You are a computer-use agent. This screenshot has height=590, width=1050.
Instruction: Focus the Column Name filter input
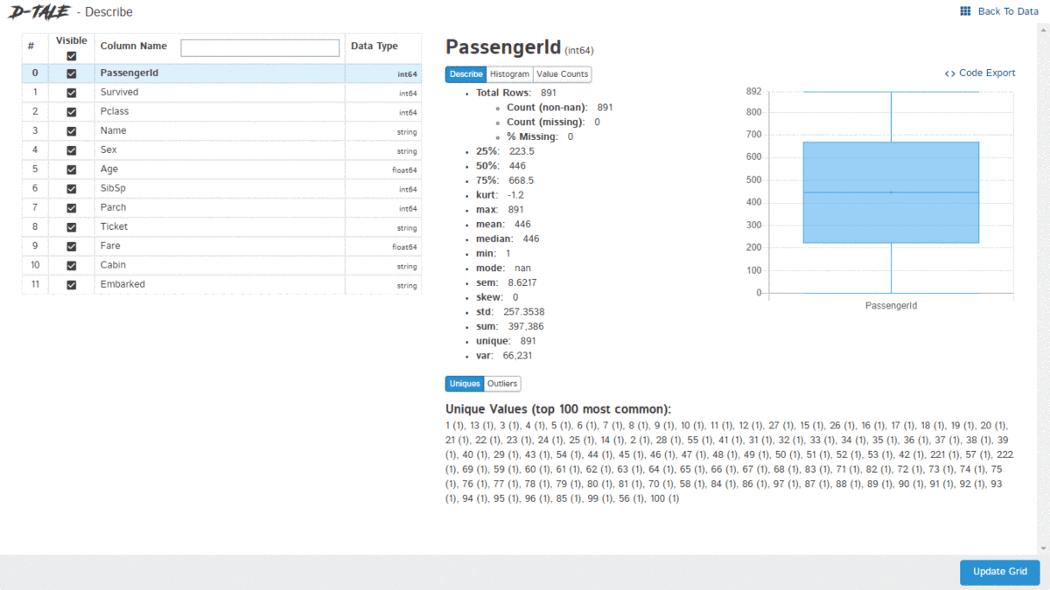(x=260, y=48)
